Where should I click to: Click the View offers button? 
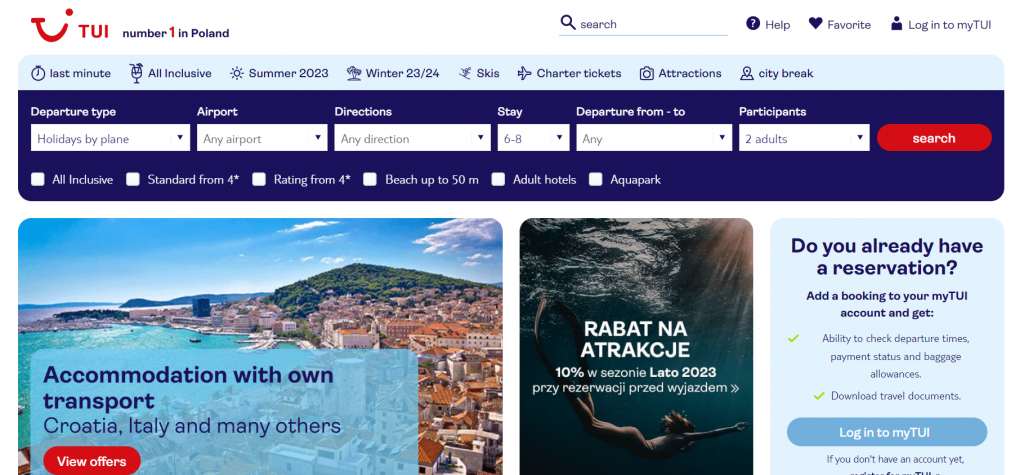(x=92, y=461)
